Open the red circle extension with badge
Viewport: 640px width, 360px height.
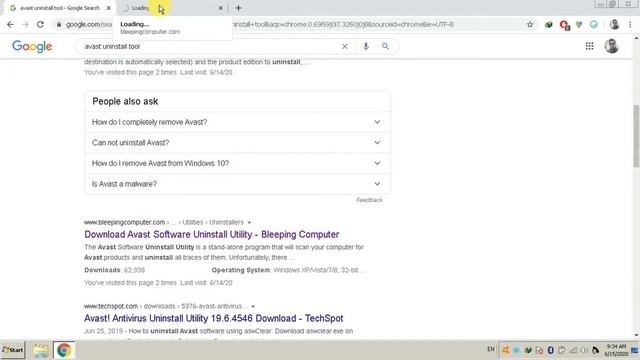click(x=564, y=25)
